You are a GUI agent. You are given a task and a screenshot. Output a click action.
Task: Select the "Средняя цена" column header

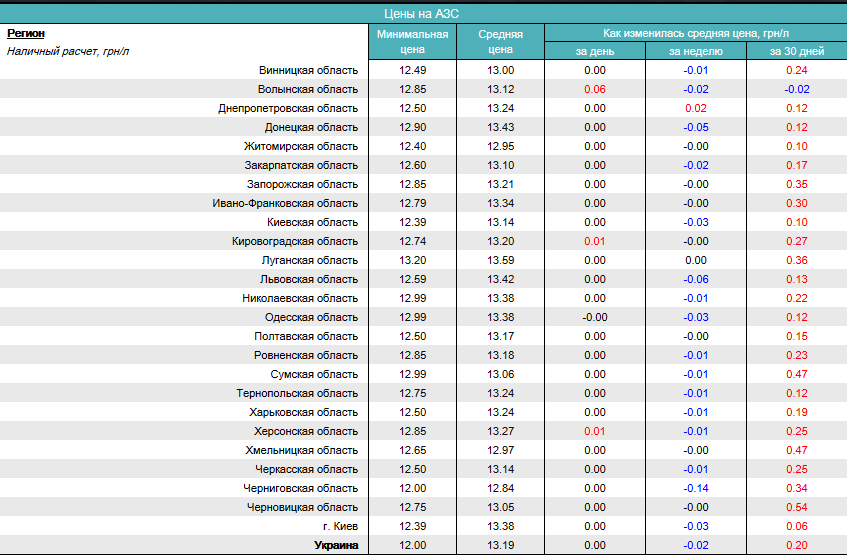500,41
